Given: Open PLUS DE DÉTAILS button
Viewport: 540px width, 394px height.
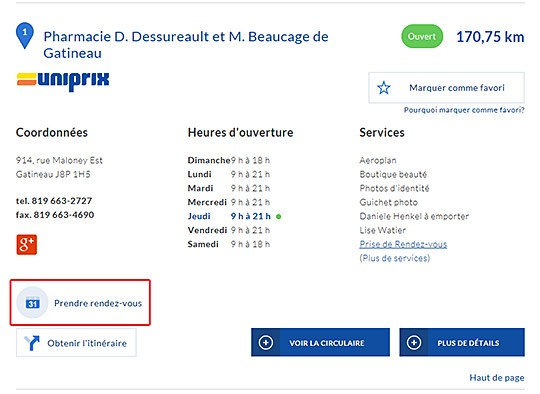Looking at the screenshot, I should 462,342.
